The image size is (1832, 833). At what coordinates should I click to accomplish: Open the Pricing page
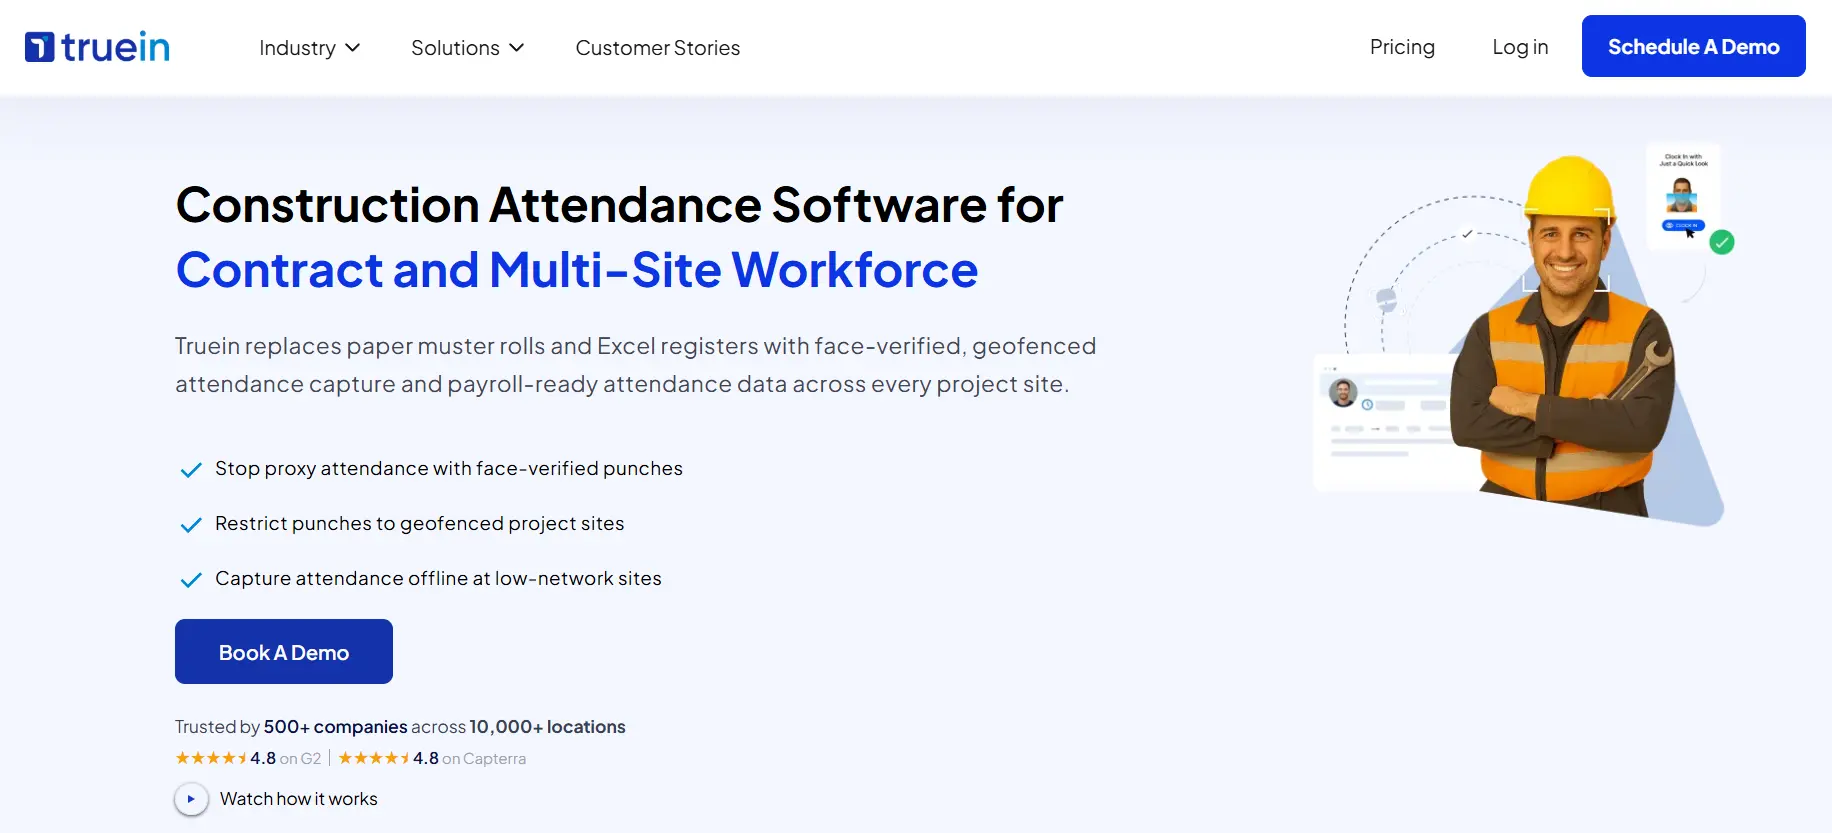pos(1402,47)
